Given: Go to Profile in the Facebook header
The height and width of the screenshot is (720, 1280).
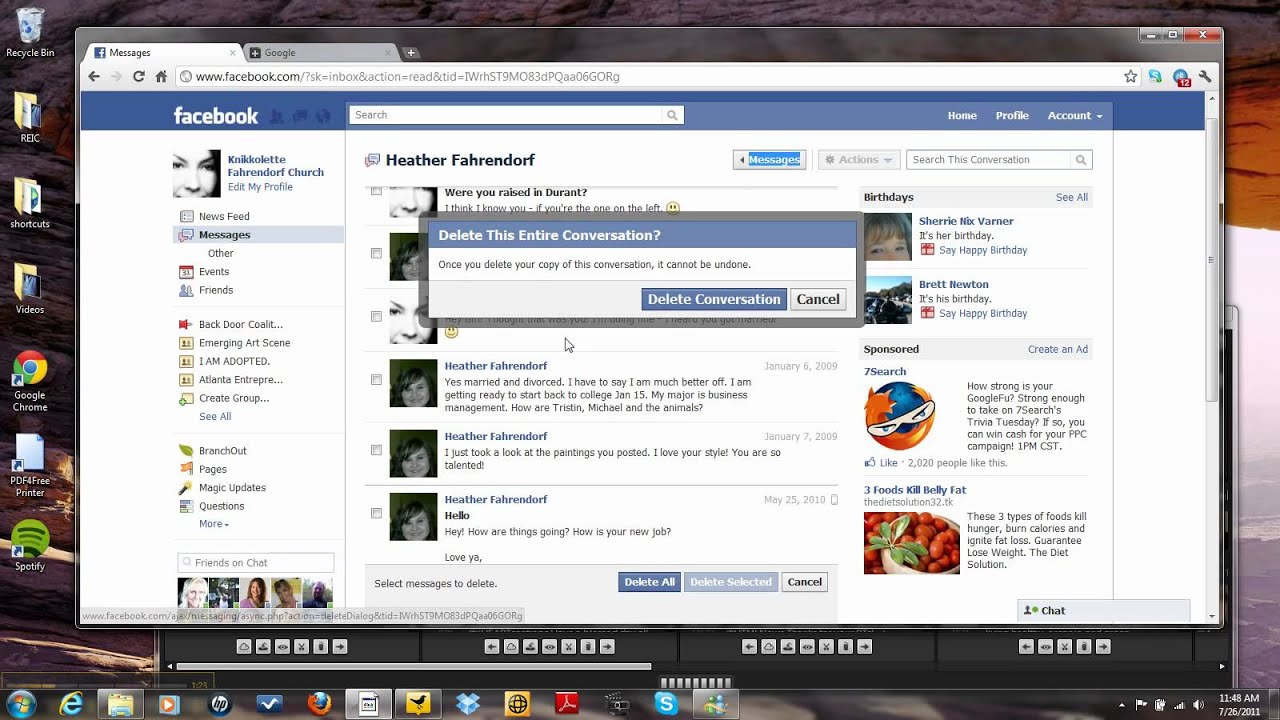Looking at the screenshot, I should [1012, 116].
